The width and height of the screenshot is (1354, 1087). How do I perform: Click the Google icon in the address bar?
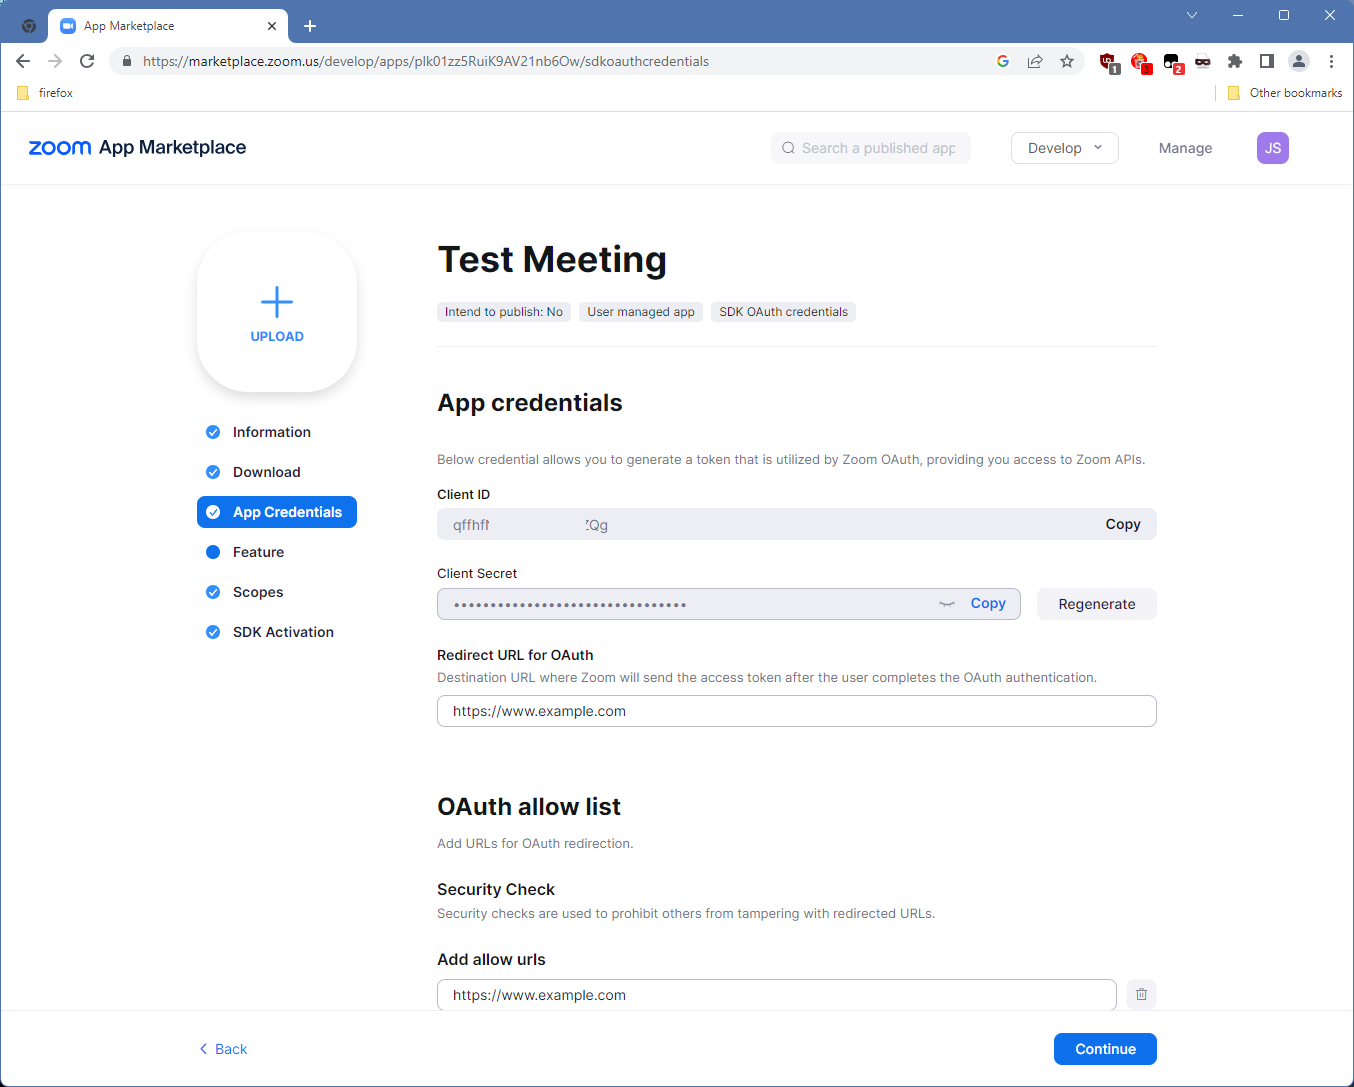coord(1003,61)
